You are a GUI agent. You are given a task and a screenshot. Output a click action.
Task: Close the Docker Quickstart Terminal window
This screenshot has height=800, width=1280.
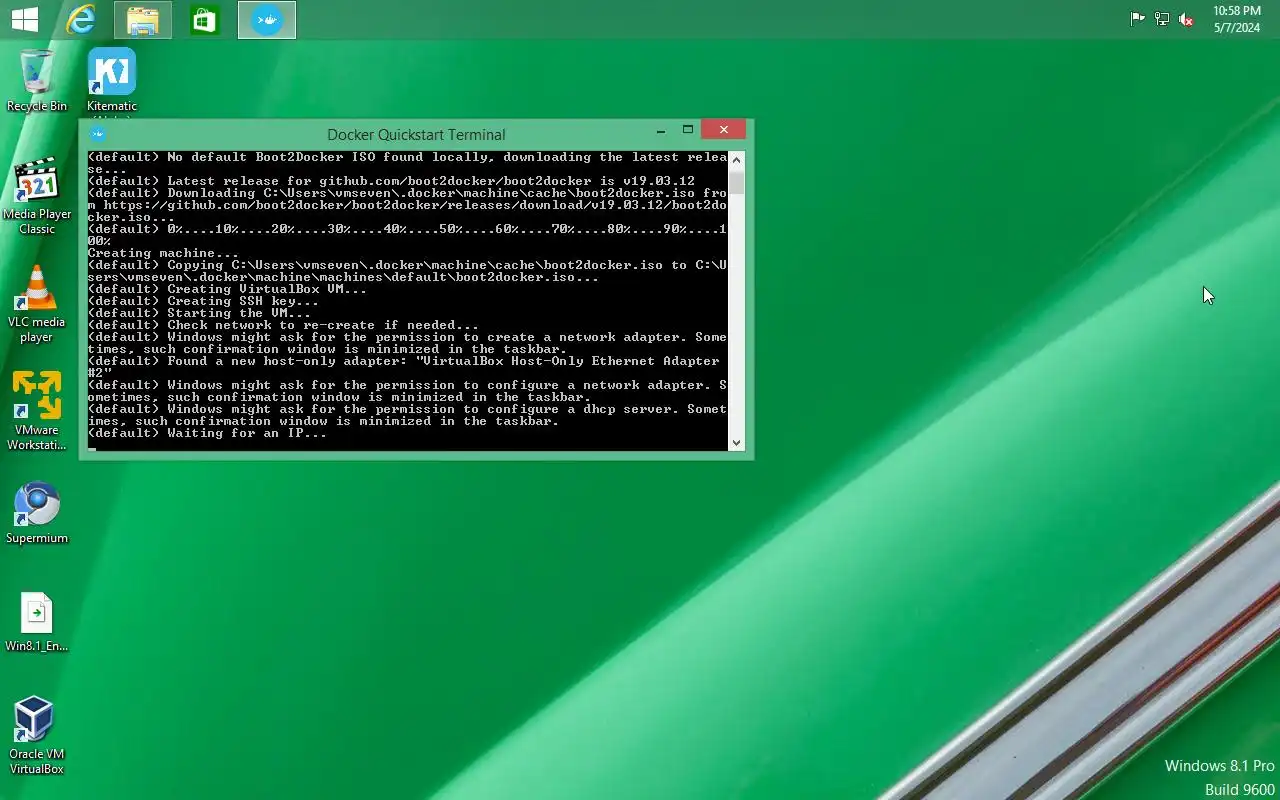723,130
